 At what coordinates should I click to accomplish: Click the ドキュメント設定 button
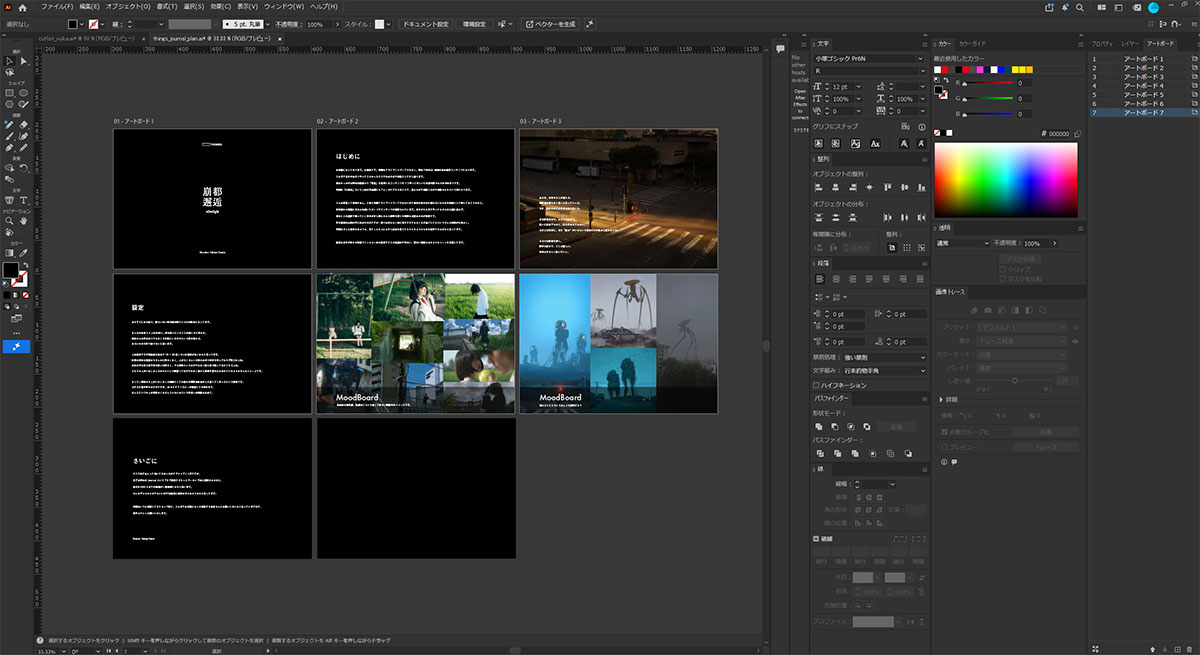pos(426,23)
